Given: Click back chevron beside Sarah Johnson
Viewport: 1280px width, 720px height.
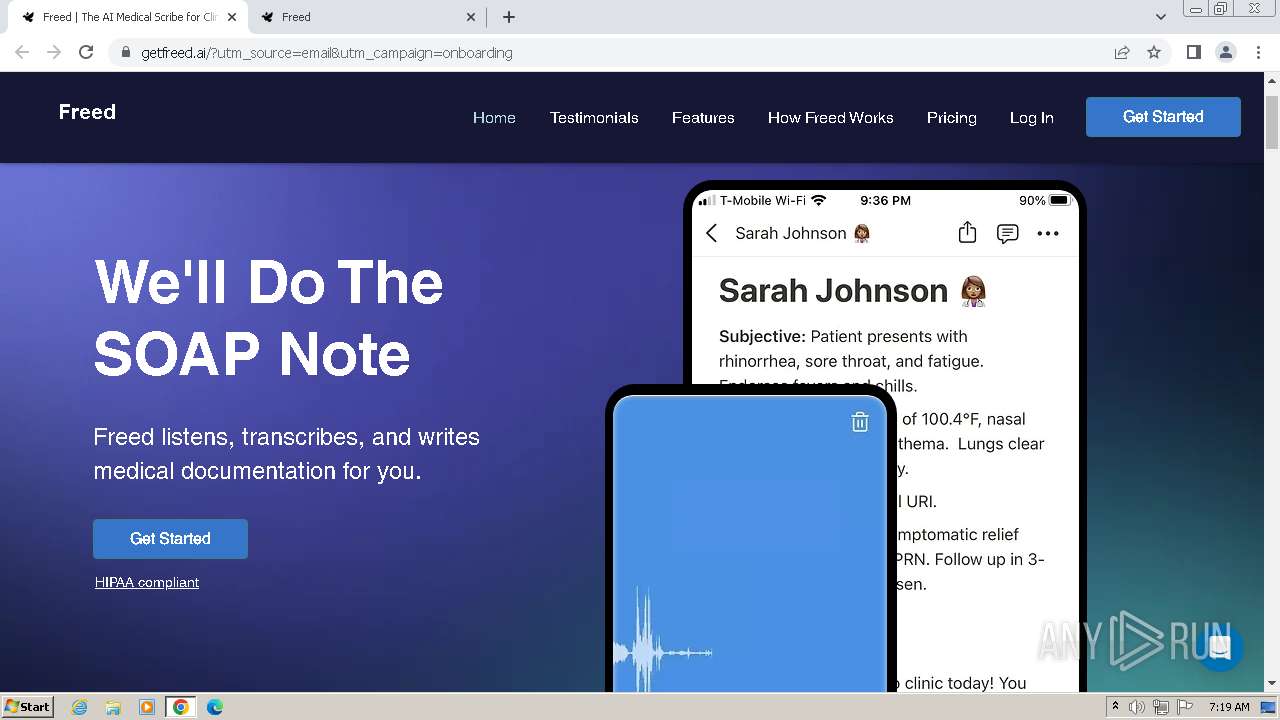Looking at the screenshot, I should point(711,233).
